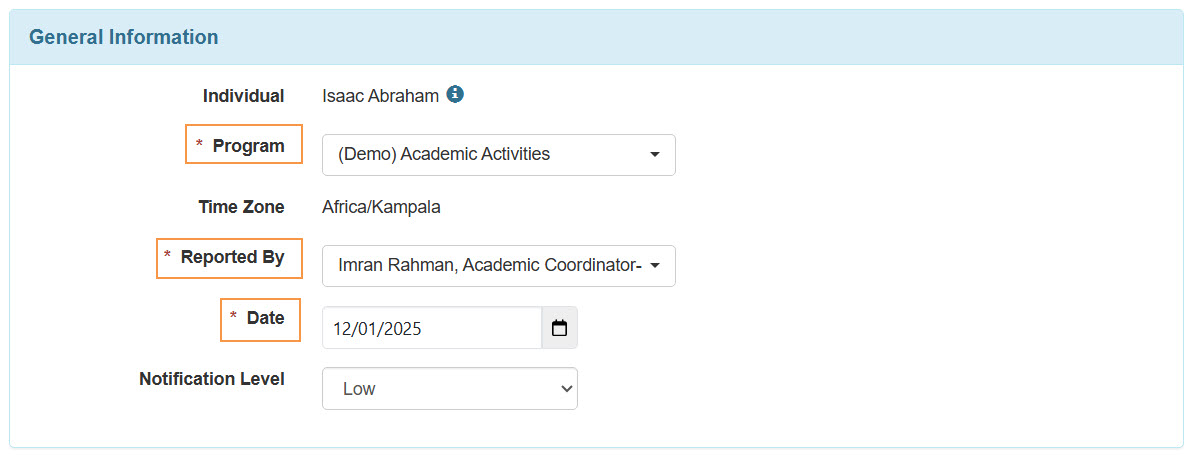Click the Program dropdown caret arrow

(x=655, y=155)
